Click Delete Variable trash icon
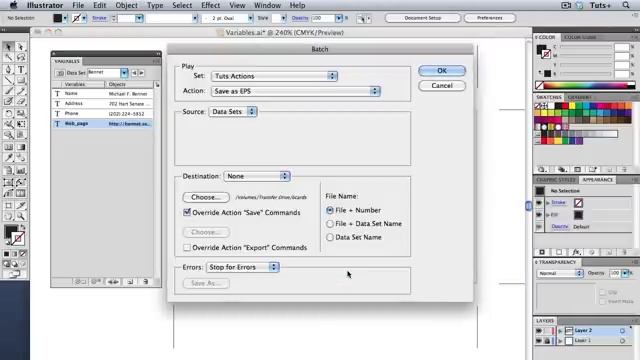The image size is (640, 360). coord(145,282)
